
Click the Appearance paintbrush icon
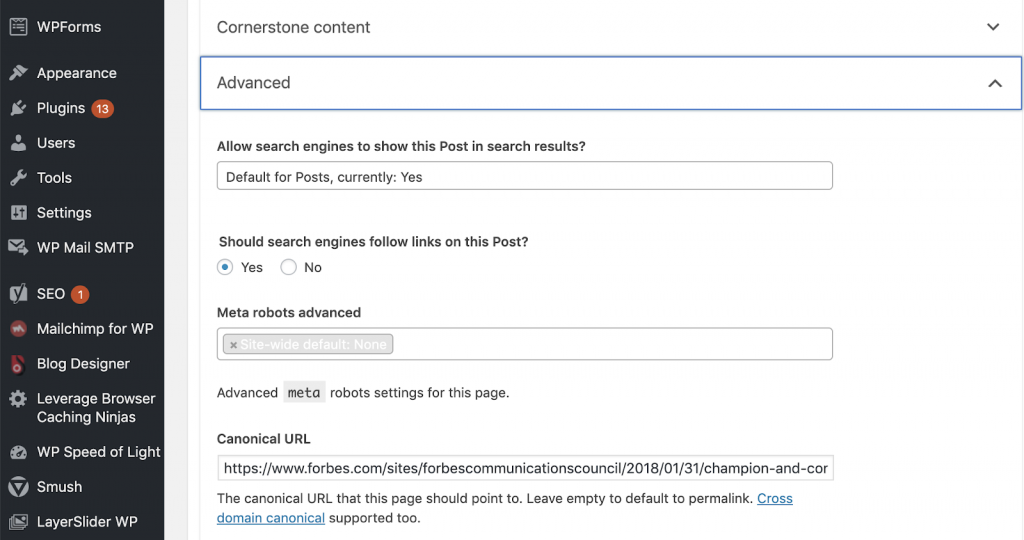18,72
